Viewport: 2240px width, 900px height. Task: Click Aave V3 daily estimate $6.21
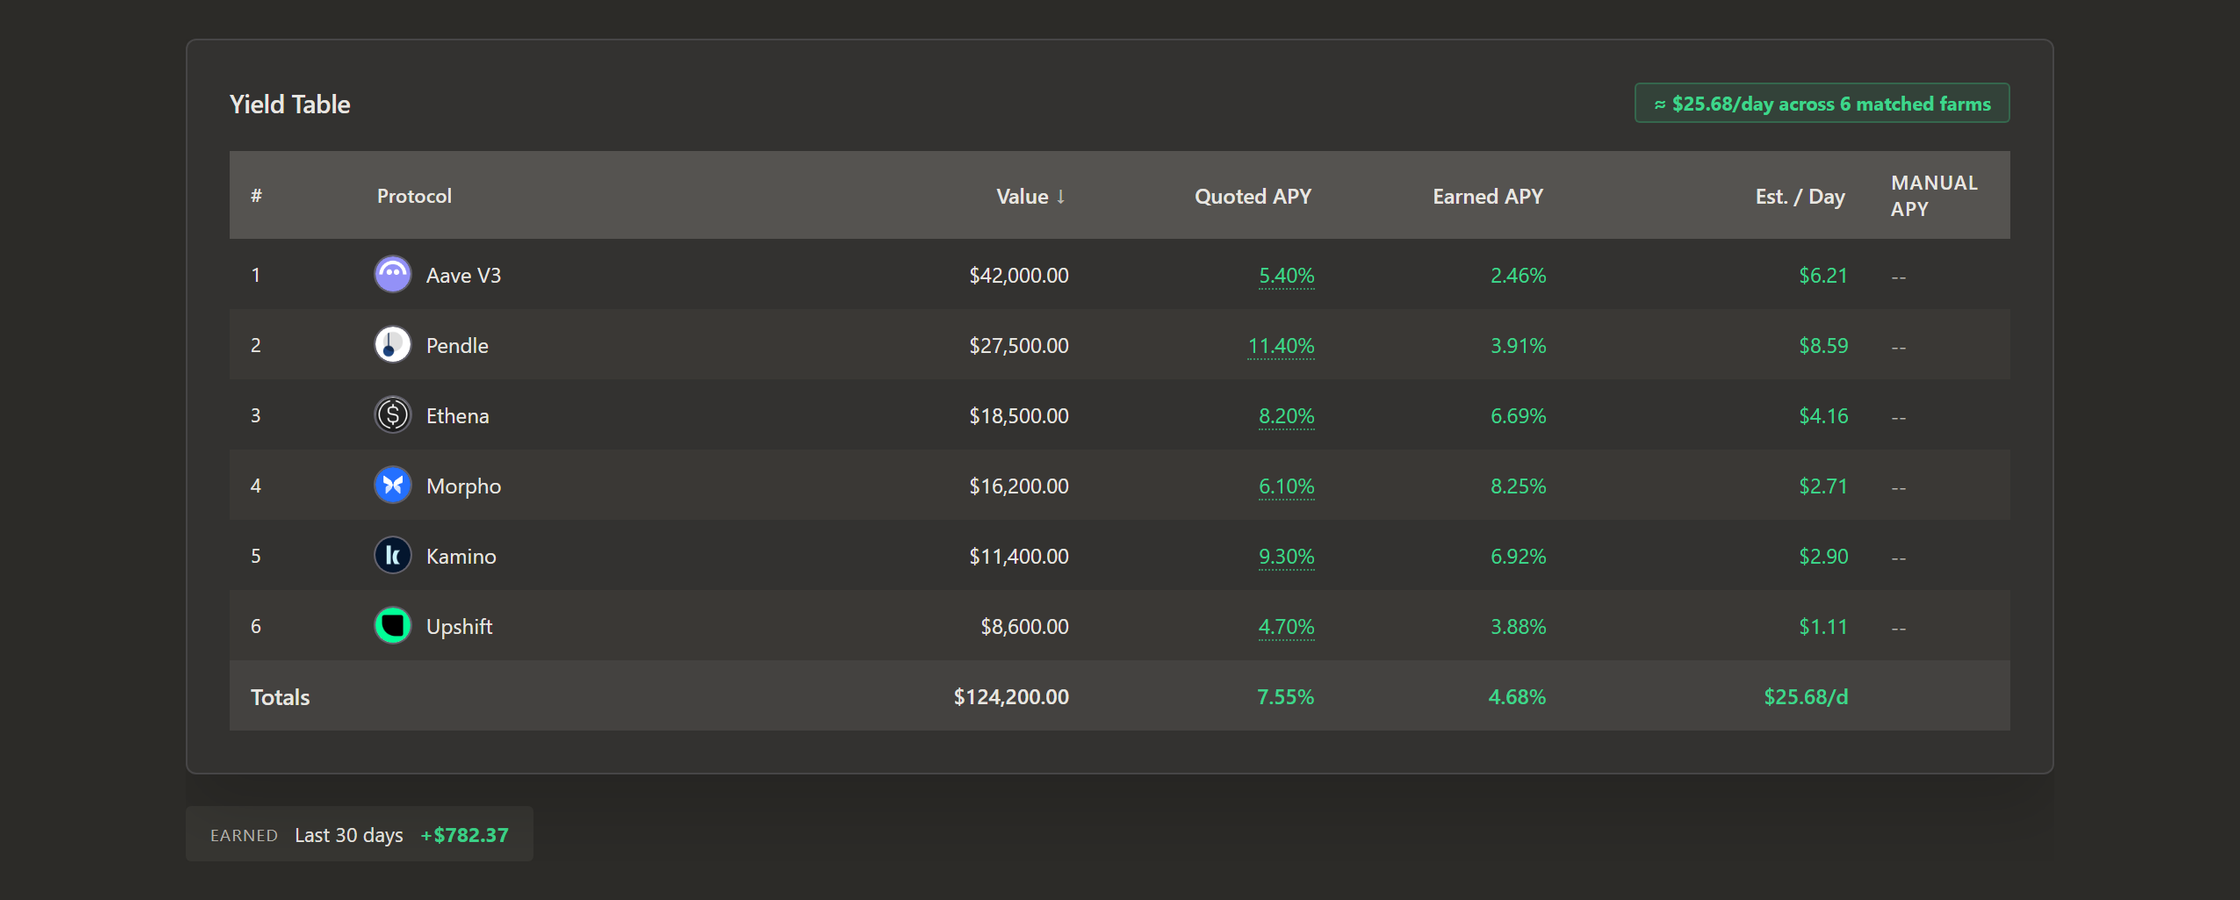(x=1823, y=275)
